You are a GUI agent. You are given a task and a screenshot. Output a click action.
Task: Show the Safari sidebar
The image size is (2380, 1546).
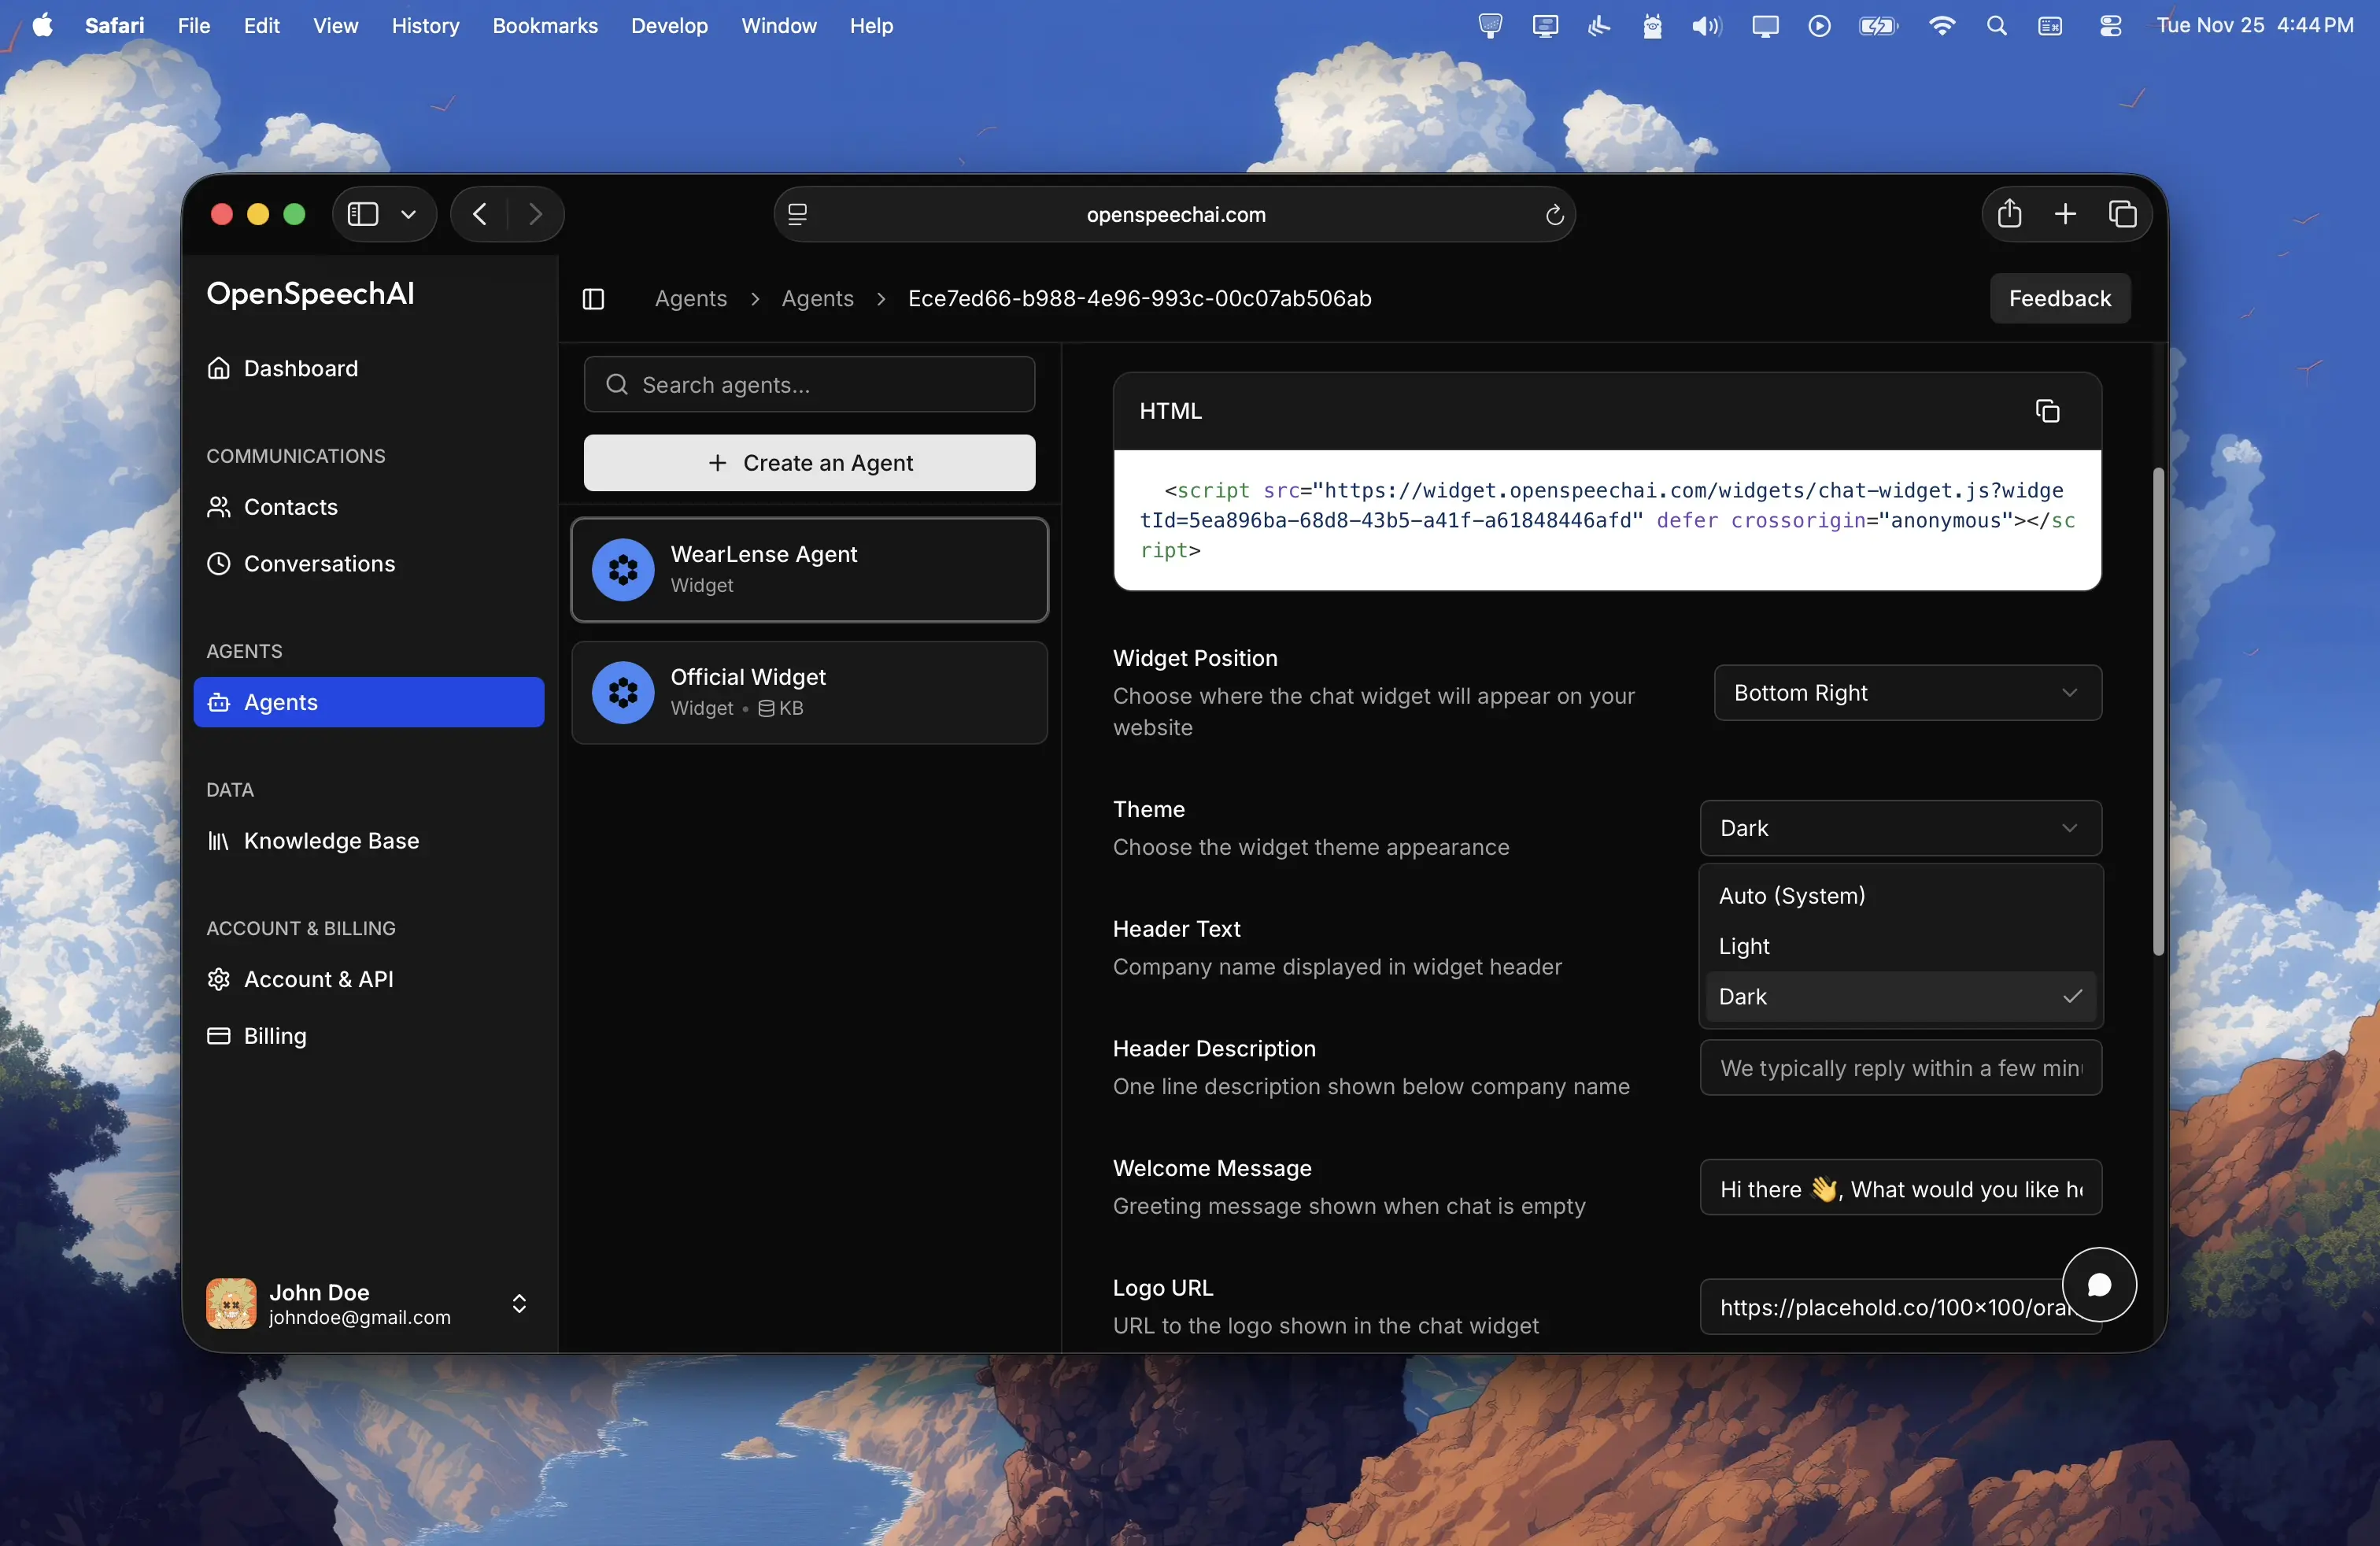(x=363, y=214)
